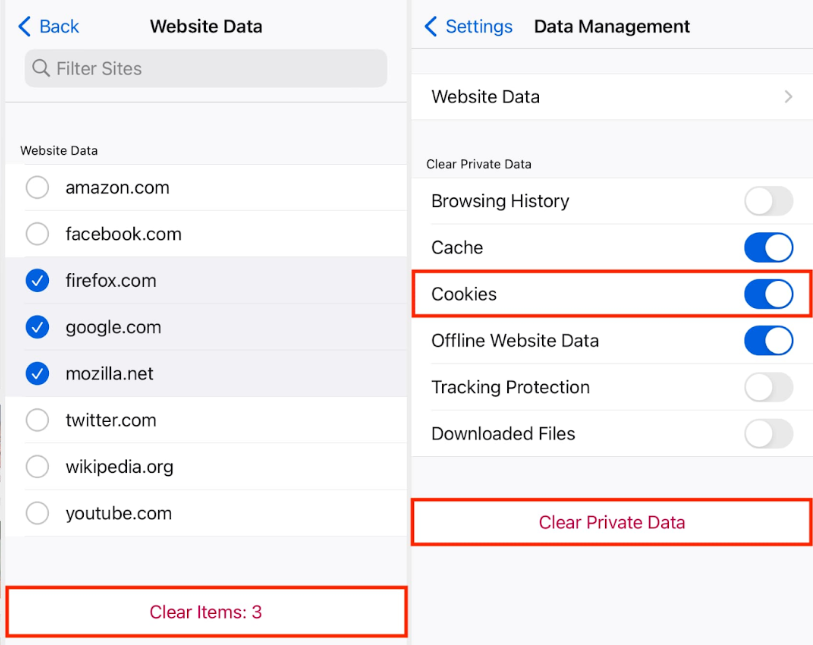813x645 pixels.
Task: Click the magnifier icon in Filter Sites
Action: 41,69
